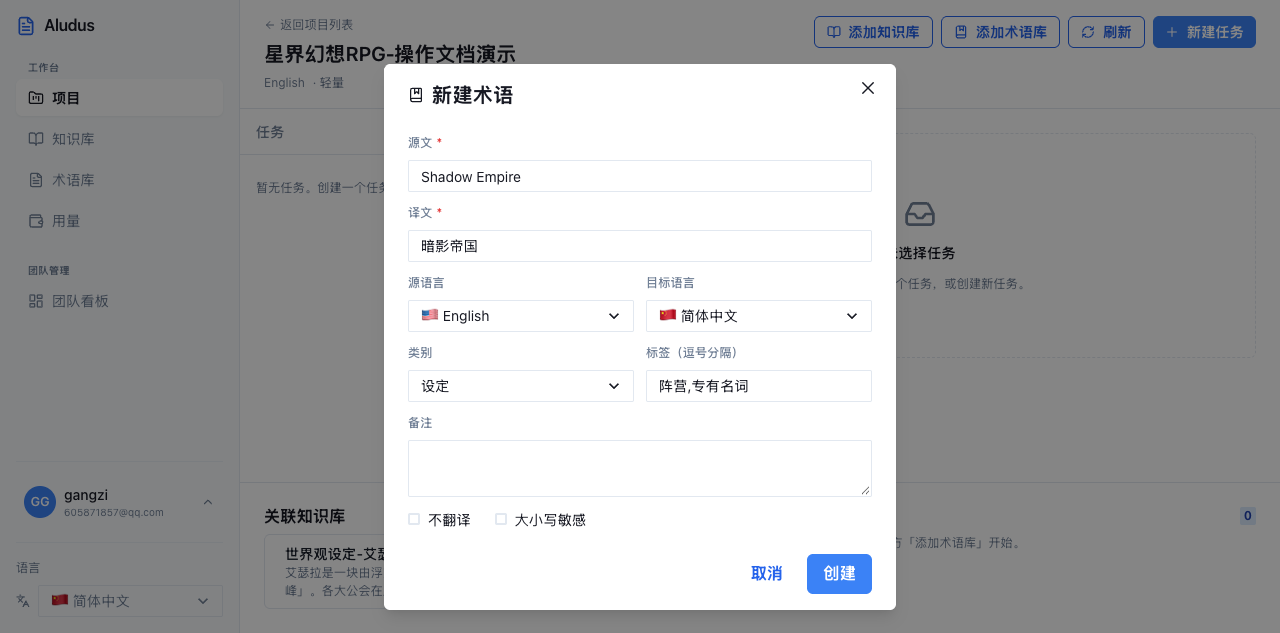Click the 项目 folder icon

tap(36, 98)
